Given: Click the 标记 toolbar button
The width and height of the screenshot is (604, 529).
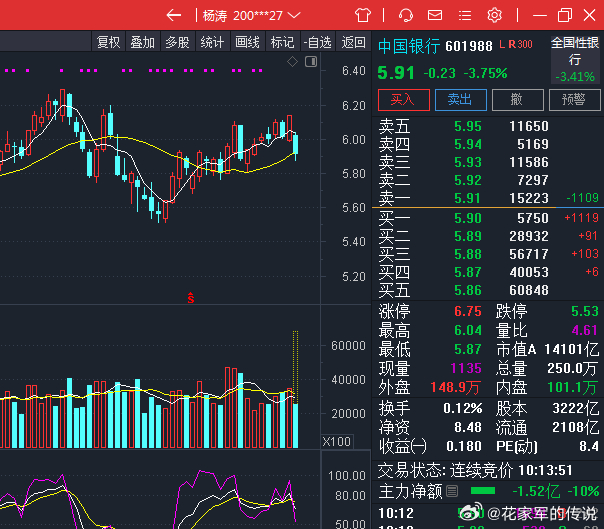Looking at the screenshot, I should [282, 42].
